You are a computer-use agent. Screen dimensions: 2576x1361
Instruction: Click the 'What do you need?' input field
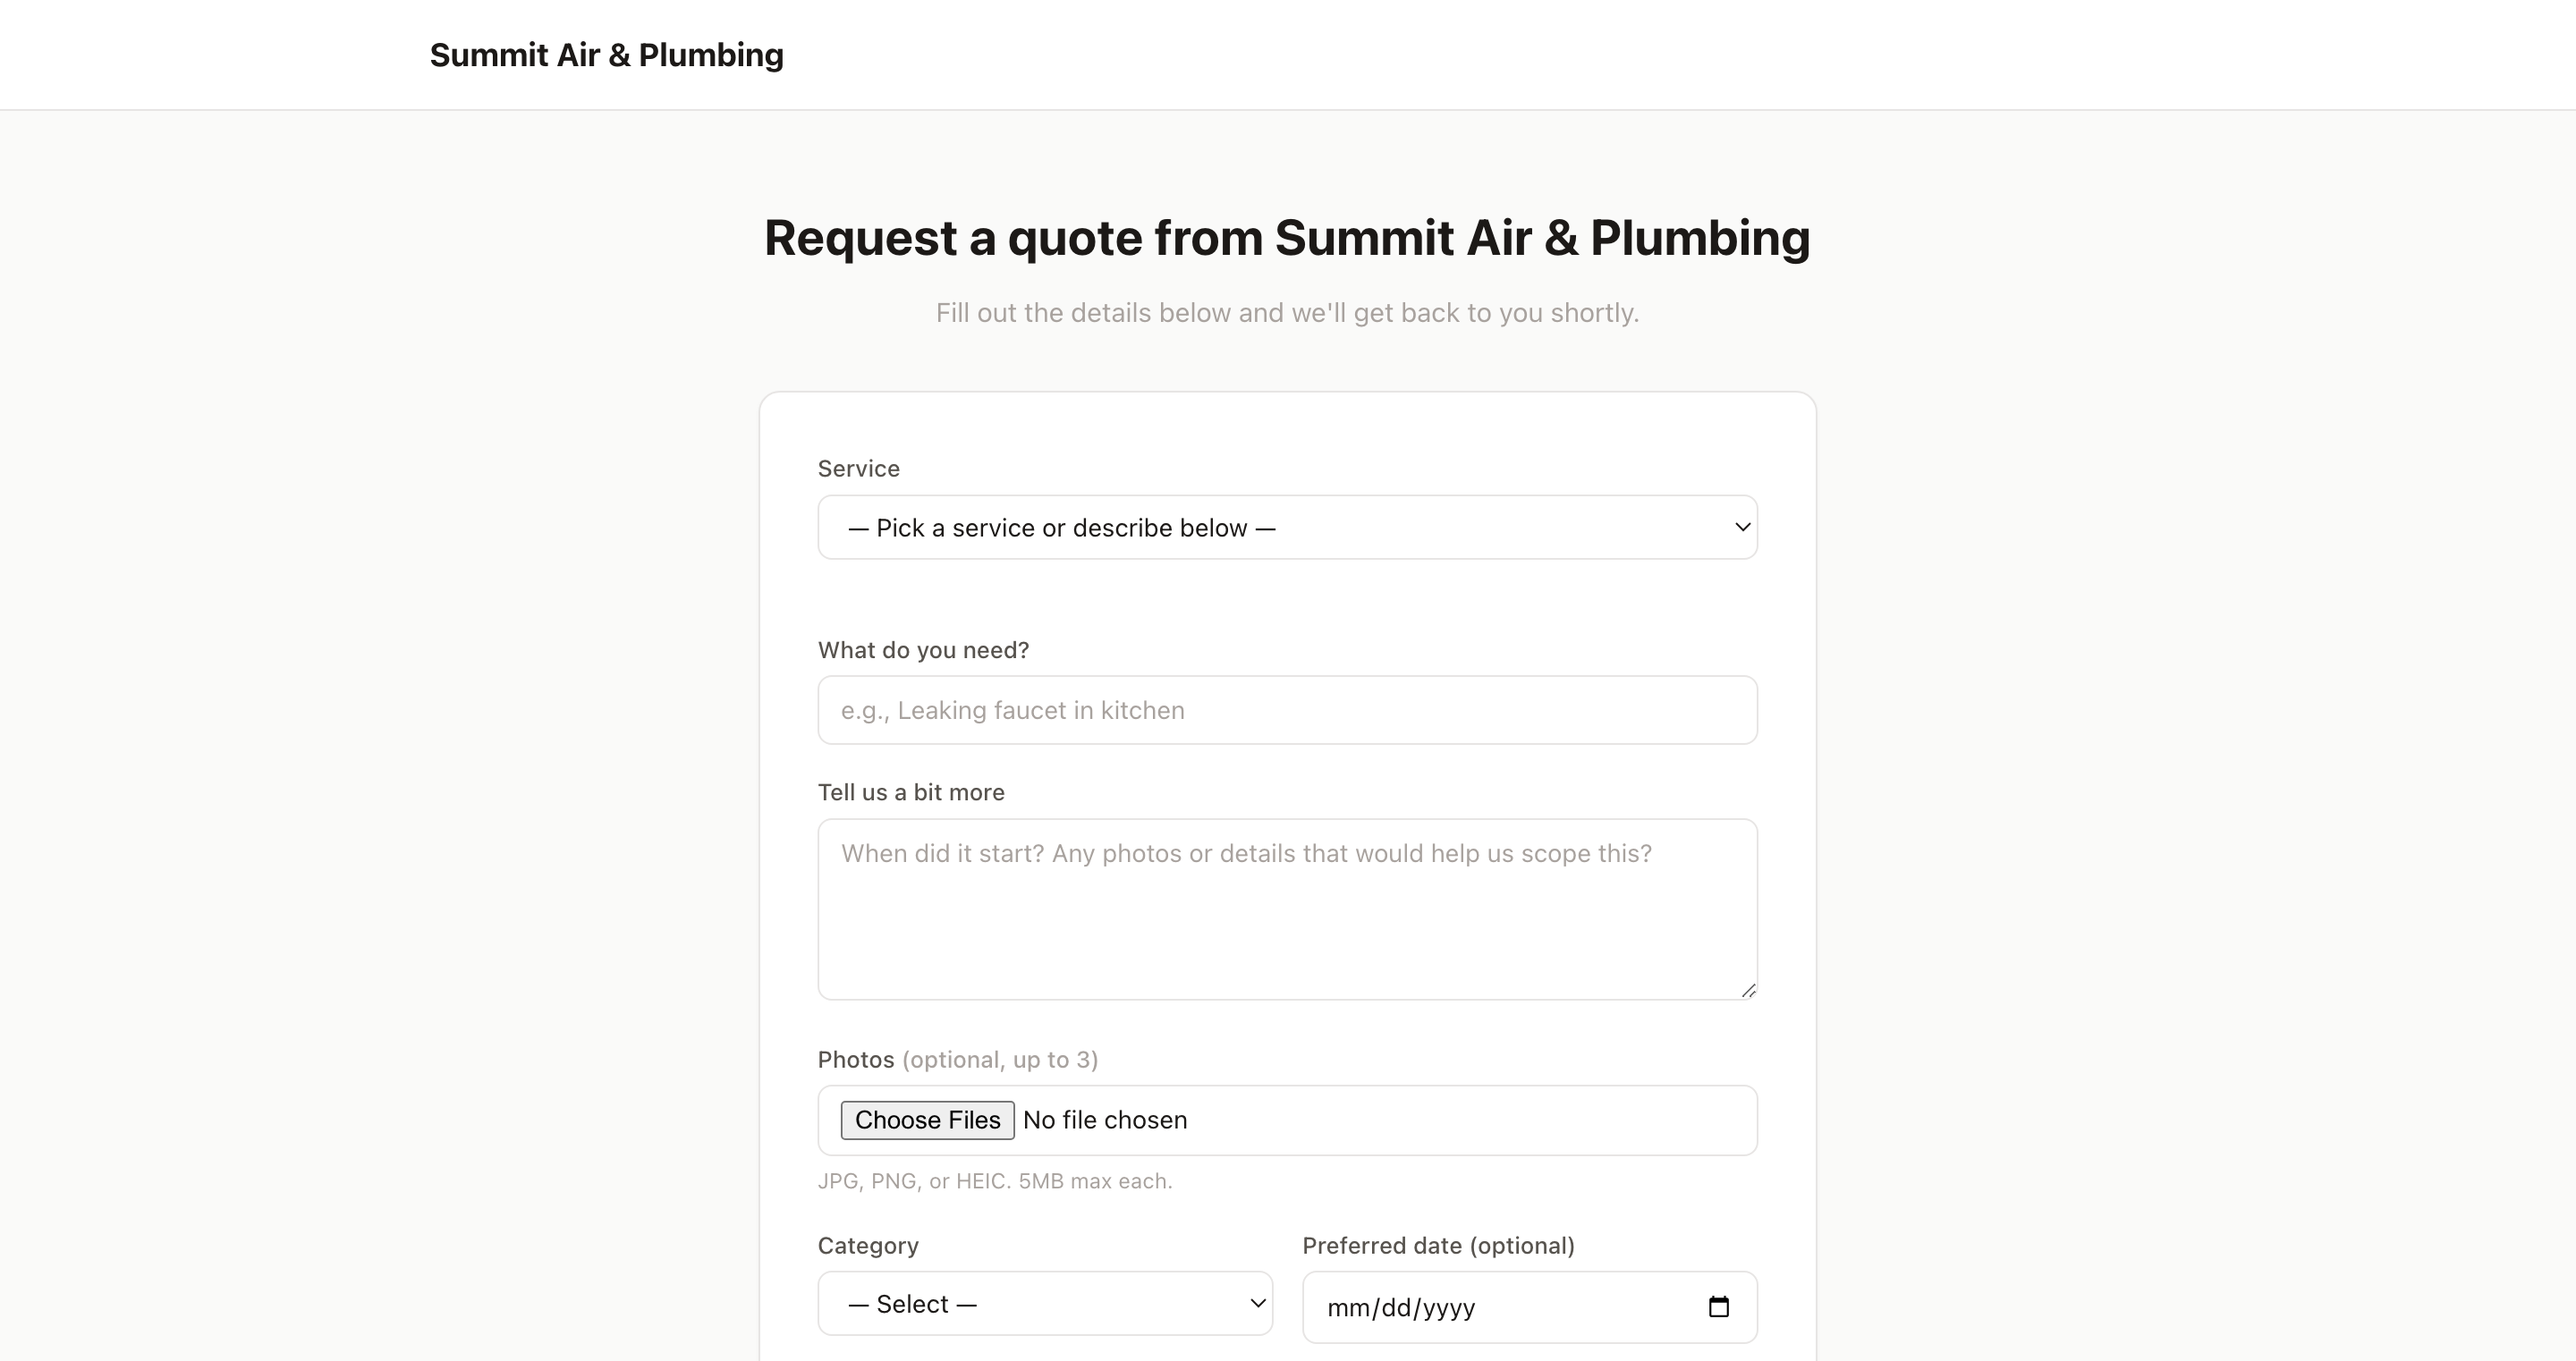1287,710
